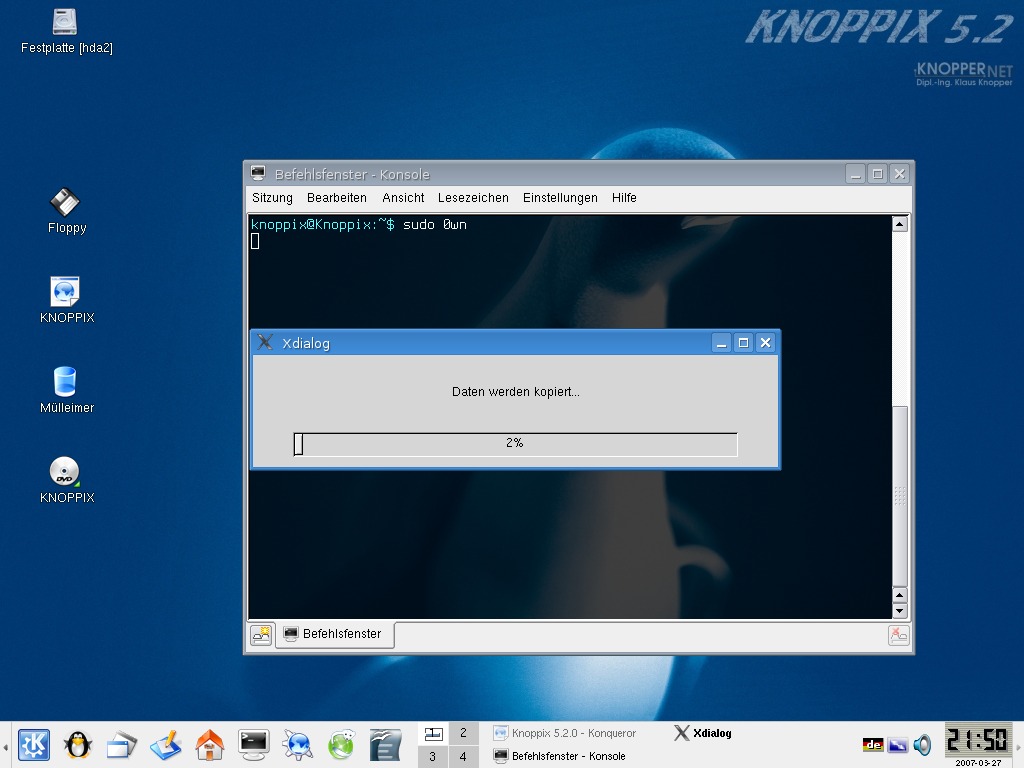Image resolution: width=1024 pixels, height=768 pixels.
Task: Open the KDE K menu button
Action: (x=33, y=744)
